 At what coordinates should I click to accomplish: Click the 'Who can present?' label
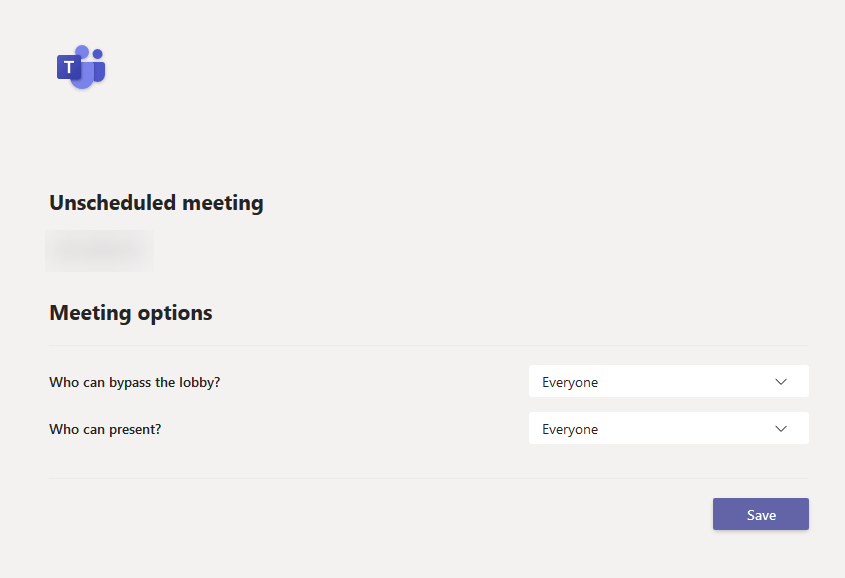pos(105,429)
